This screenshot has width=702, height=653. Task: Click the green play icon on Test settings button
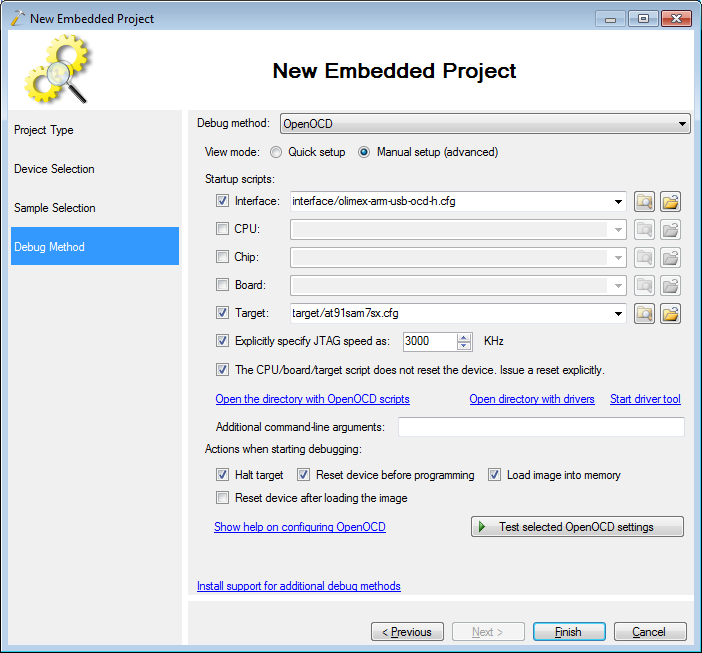(x=482, y=527)
